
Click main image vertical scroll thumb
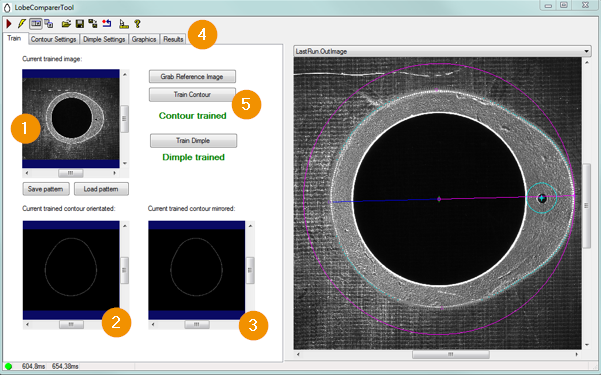point(587,206)
